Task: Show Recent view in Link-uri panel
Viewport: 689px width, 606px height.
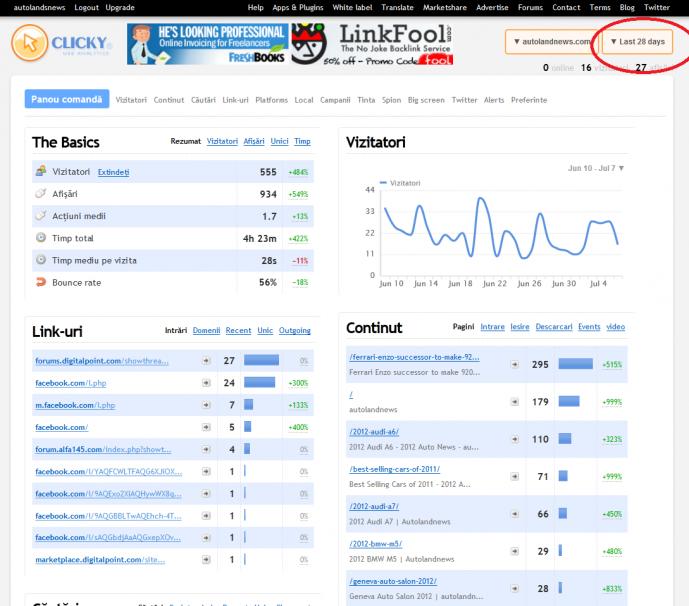Action: [238, 330]
